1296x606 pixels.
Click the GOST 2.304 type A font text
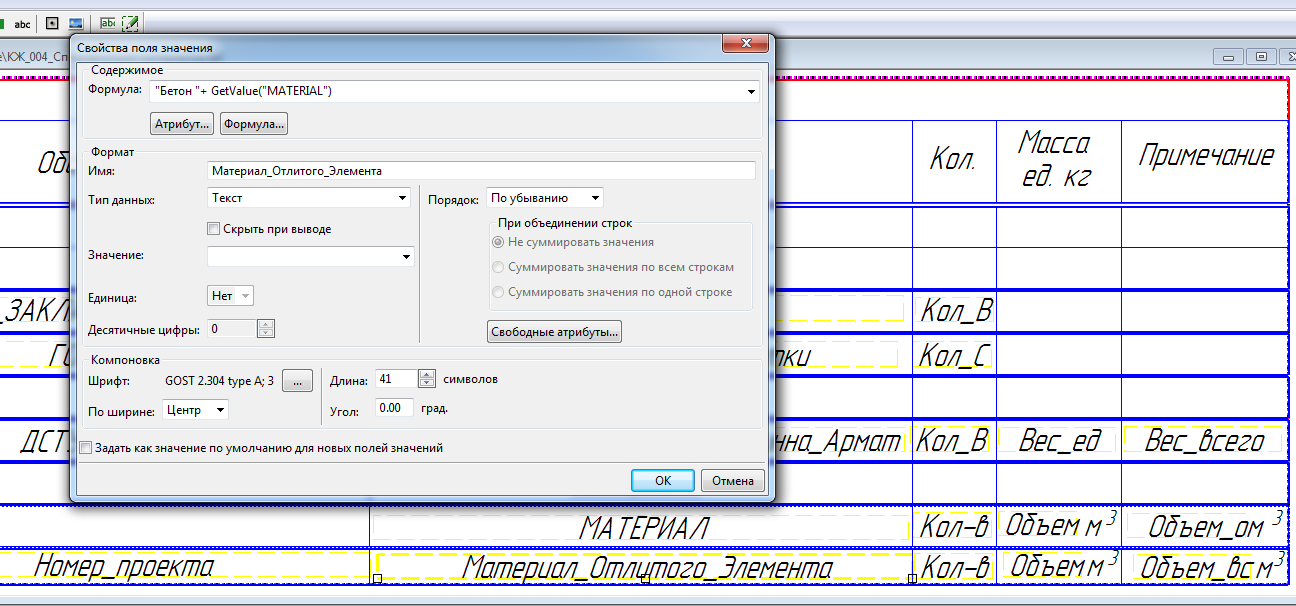click(219, 380)
